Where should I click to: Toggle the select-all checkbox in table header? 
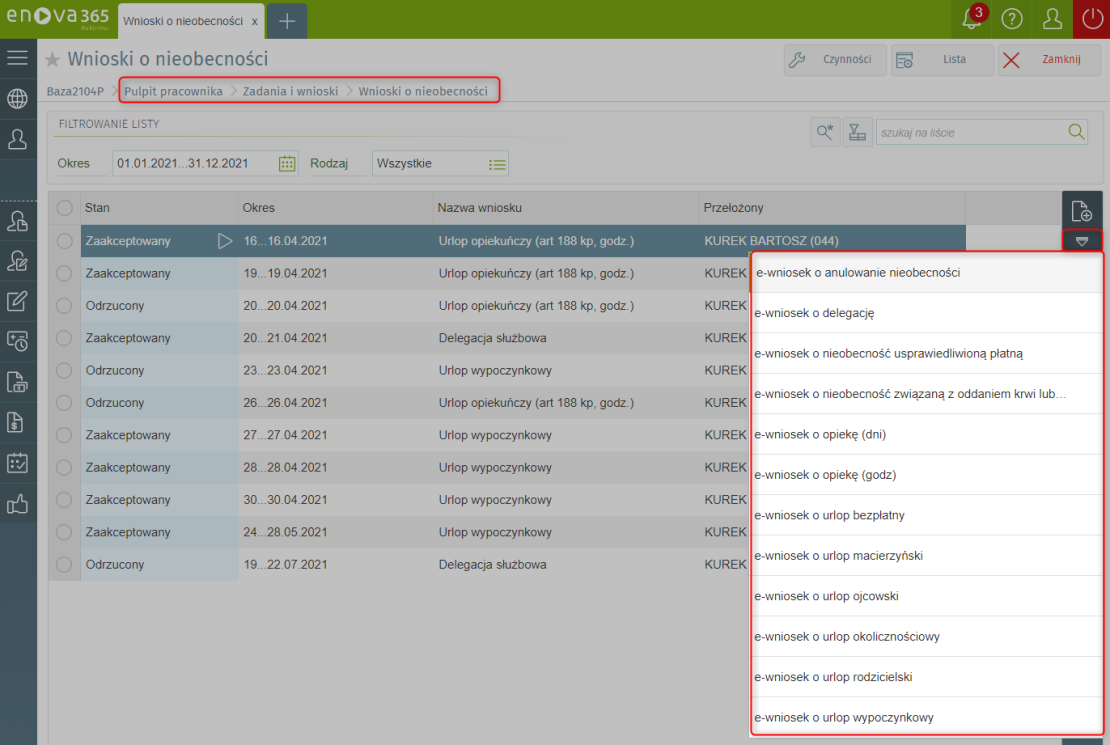pos(65,208)
